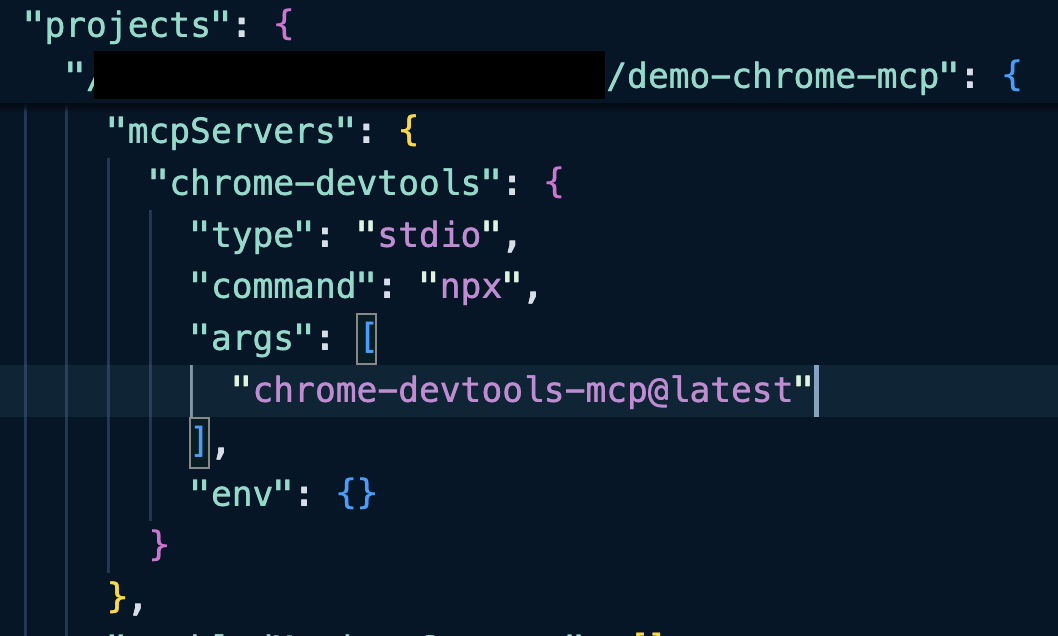Screen dimensions: 1058x636
Task: Click the "chrome-devtools" key
Action: [325, 183]
